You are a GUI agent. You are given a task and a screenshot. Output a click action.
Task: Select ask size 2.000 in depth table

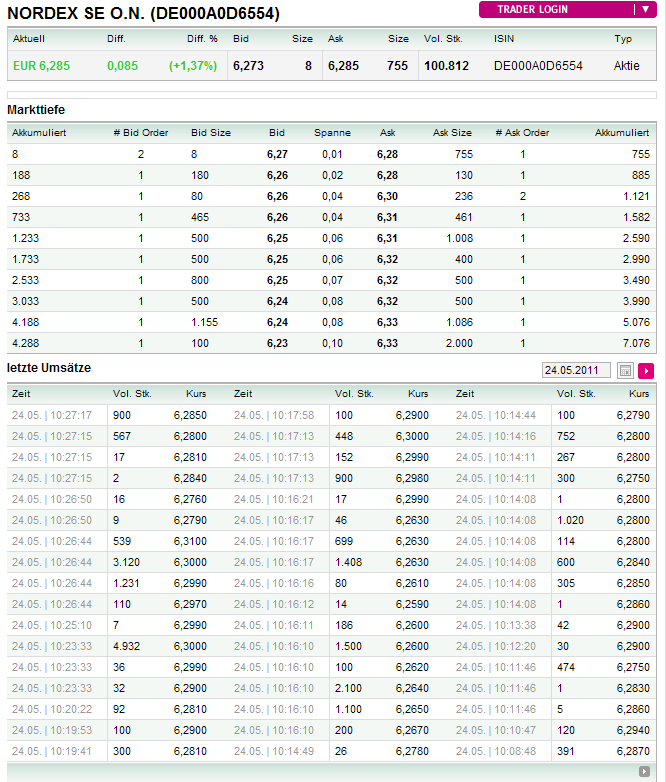(459, 343)
